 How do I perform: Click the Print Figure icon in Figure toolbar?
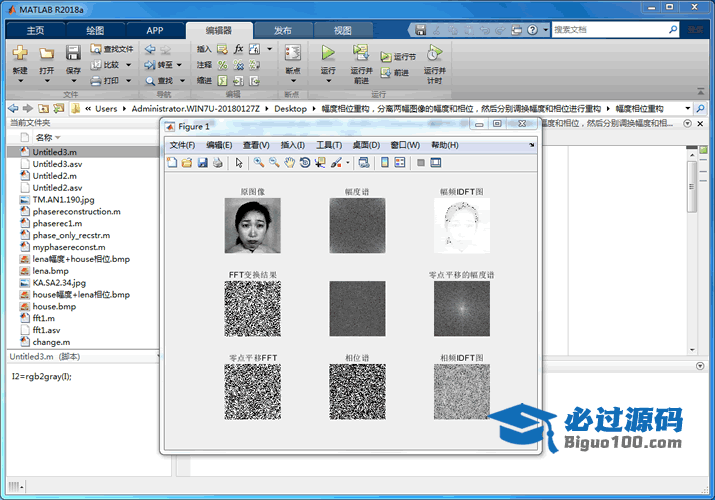coord(217,162)
